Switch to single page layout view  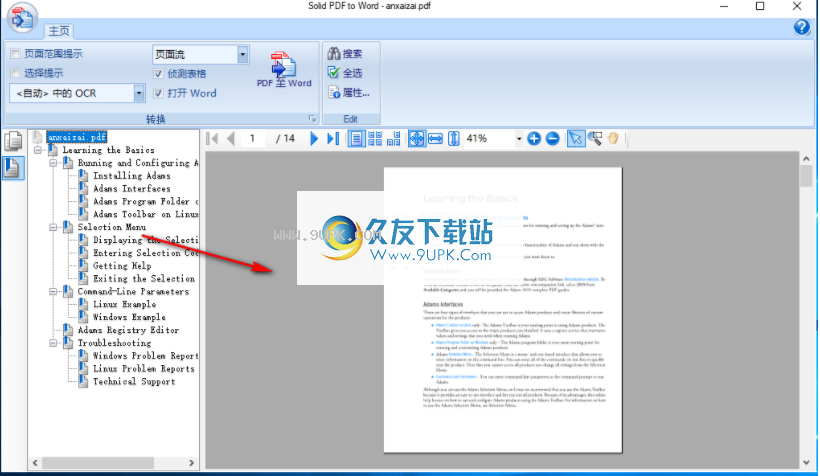(356, 139)
